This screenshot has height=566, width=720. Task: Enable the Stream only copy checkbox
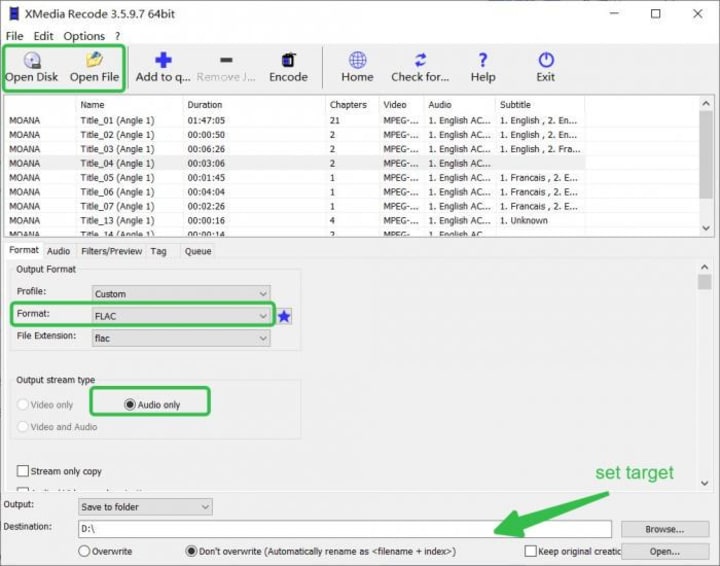pyautogui.click(x=22, y=471)
